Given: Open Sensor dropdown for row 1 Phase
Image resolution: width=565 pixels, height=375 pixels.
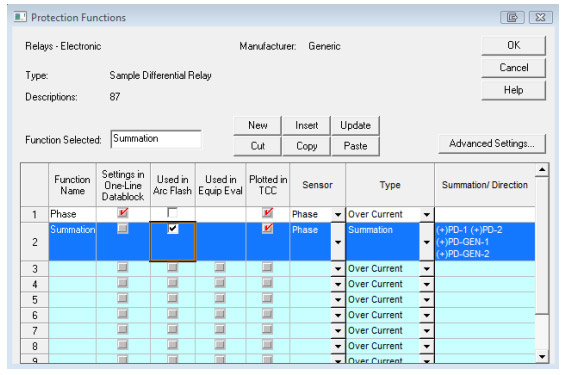Looking at the screenshot, I should (338, 215).
